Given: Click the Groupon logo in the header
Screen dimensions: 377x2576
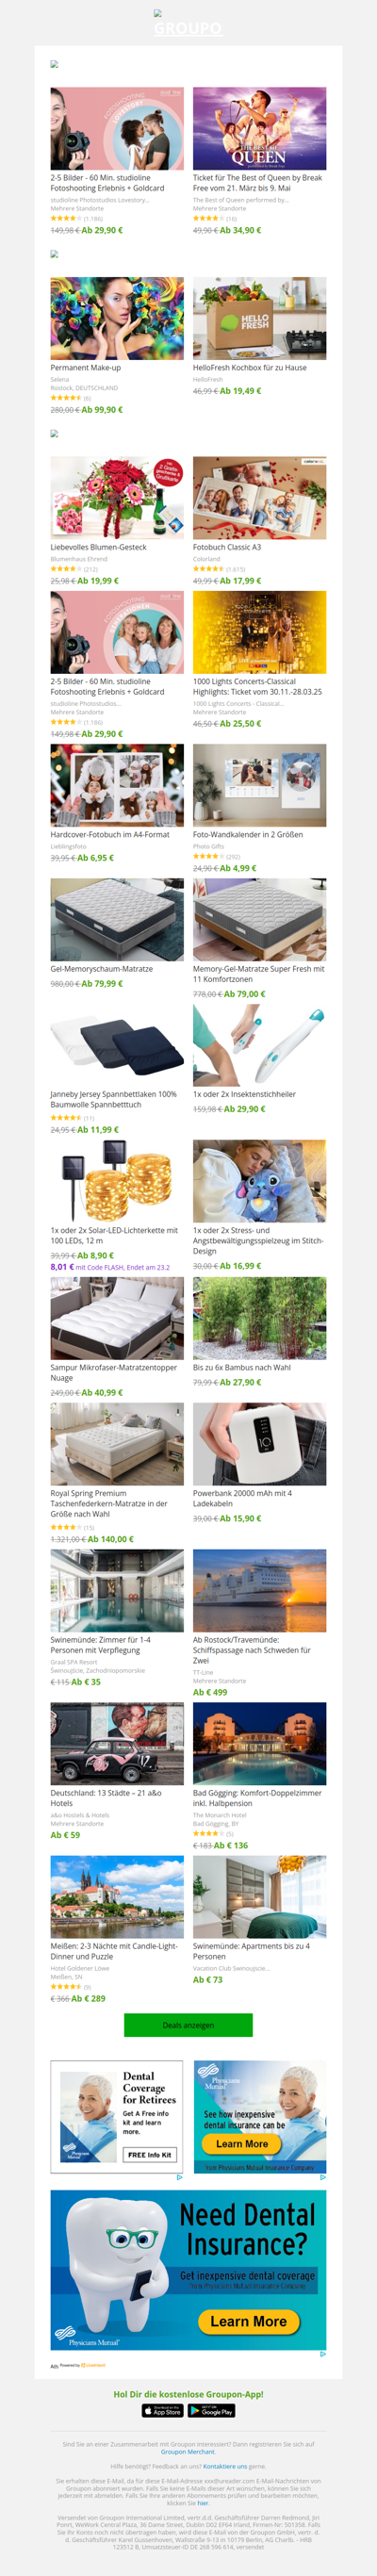Looking at the screenshot, I should click(x=188, y=25).
